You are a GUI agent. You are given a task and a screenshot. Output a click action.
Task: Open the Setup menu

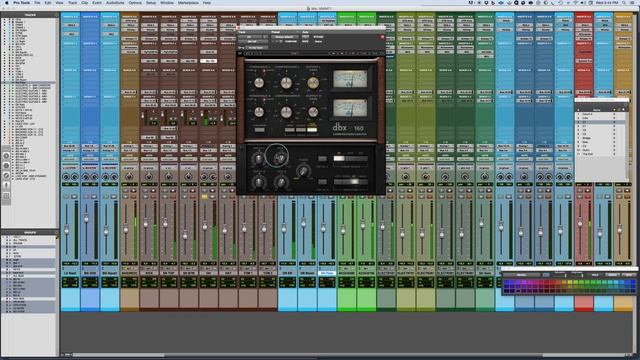pyautogui.click(x=151, y=3)
